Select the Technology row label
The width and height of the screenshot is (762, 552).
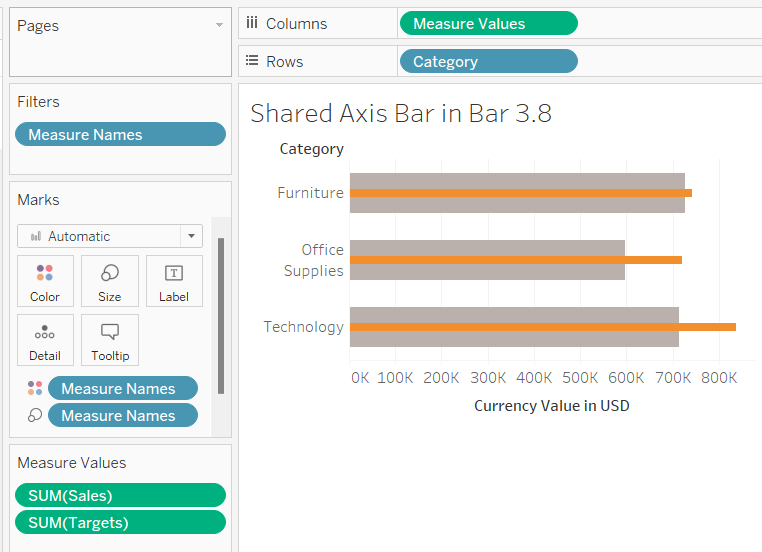point(304,327)
